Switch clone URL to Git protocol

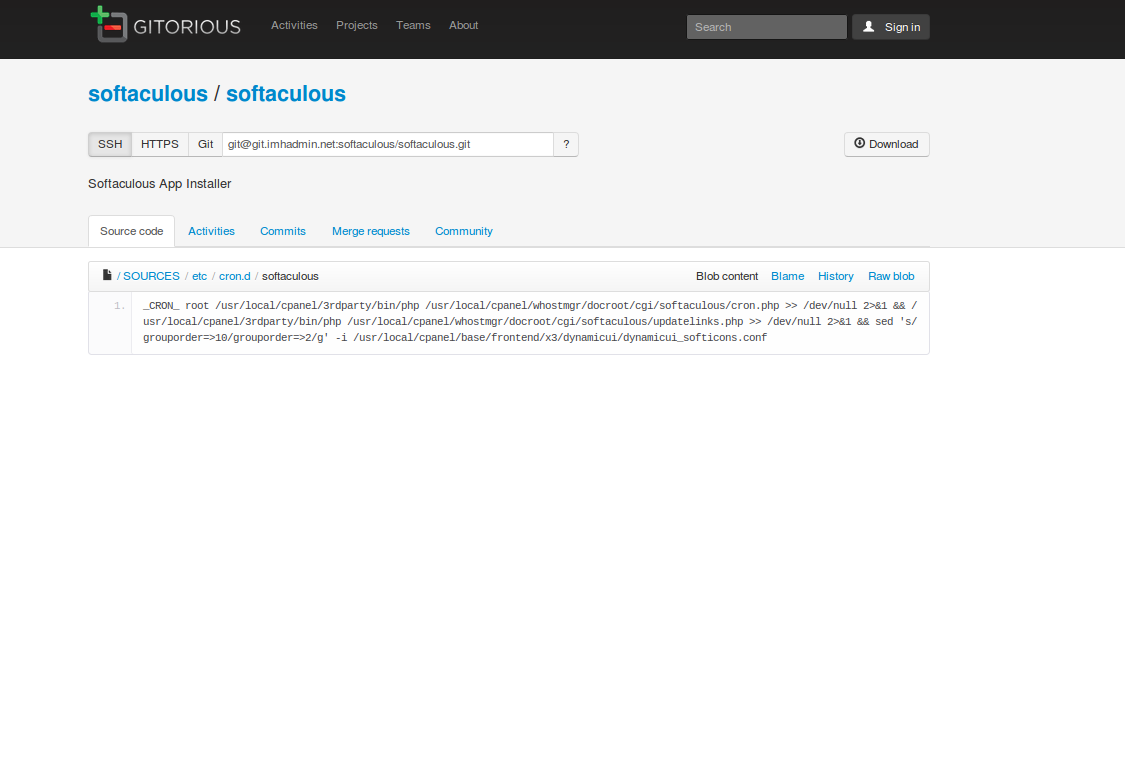point(205,144)
